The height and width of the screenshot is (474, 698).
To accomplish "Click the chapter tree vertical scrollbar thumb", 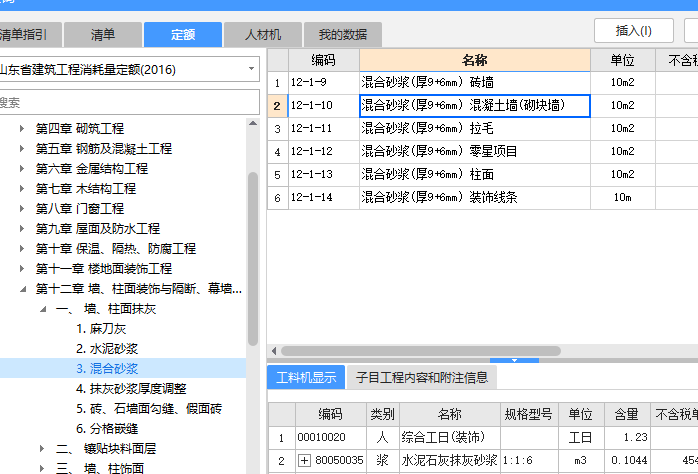I will [253, 259].
